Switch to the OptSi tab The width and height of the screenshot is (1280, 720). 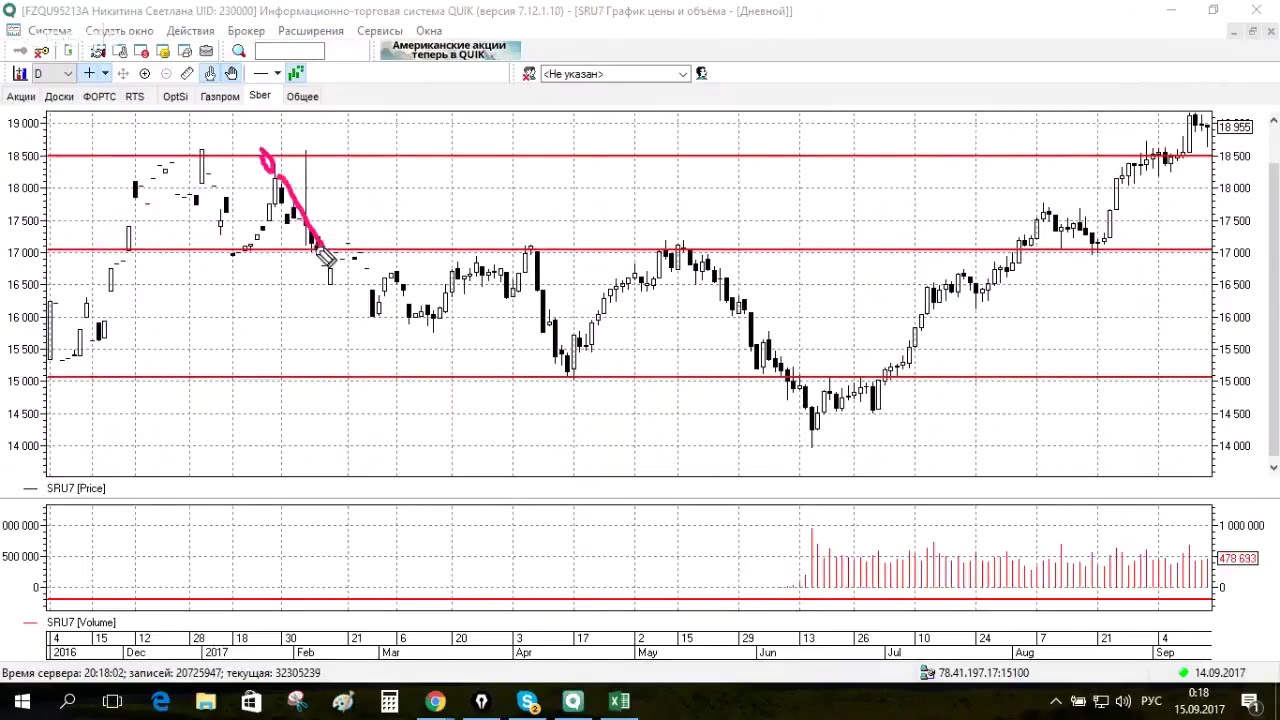click(x=175, y=97)
